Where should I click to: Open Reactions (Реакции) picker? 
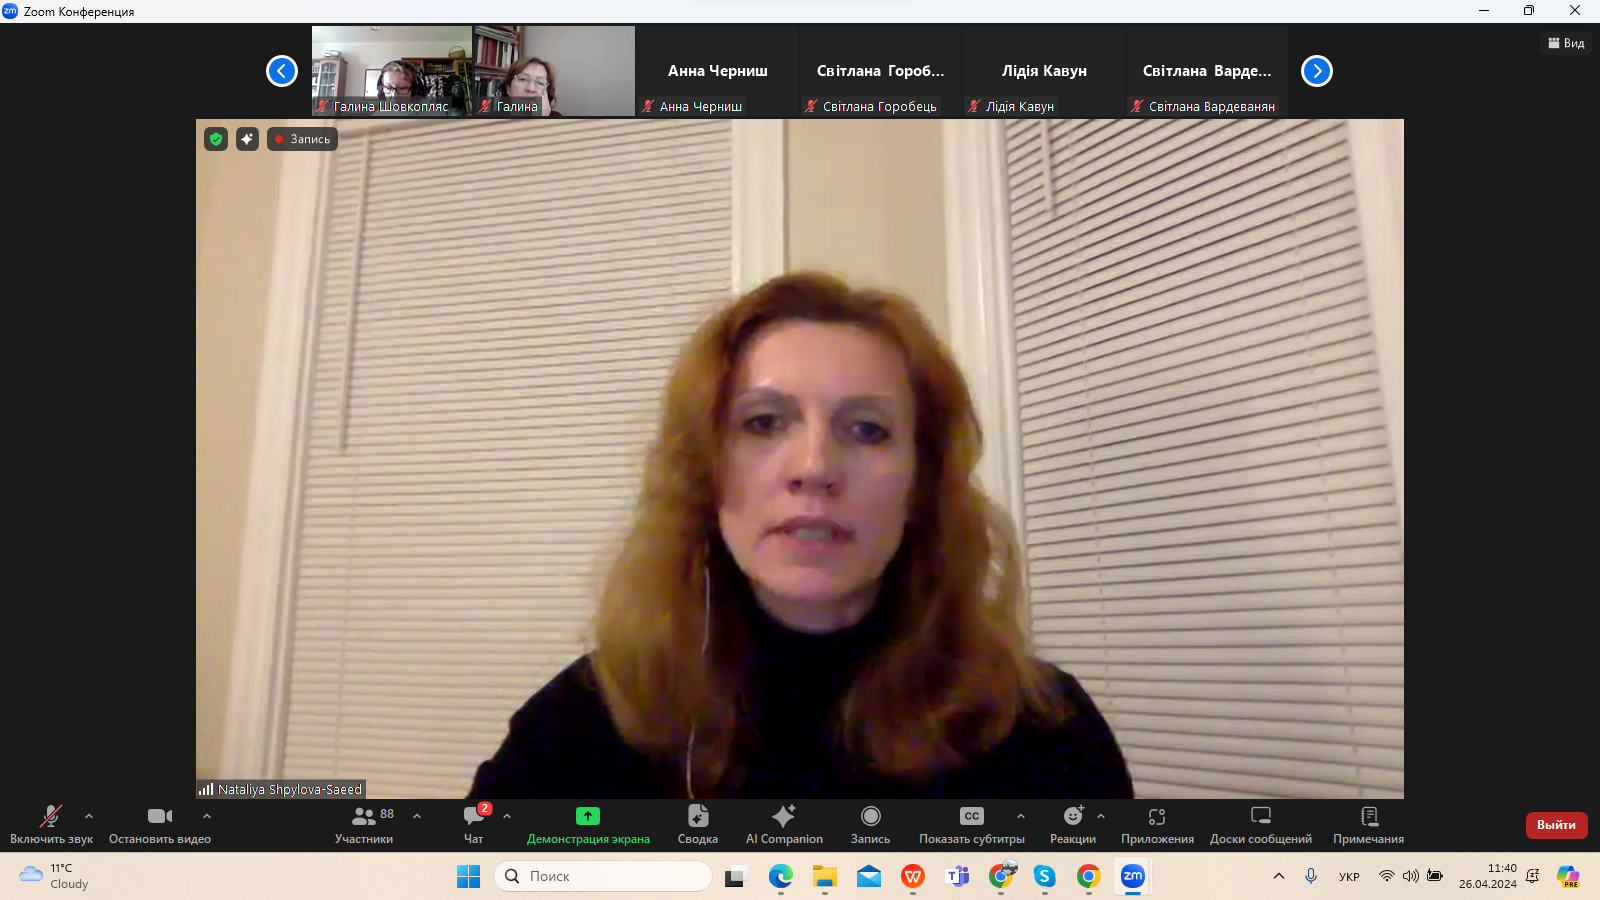tap(1072, 824)
